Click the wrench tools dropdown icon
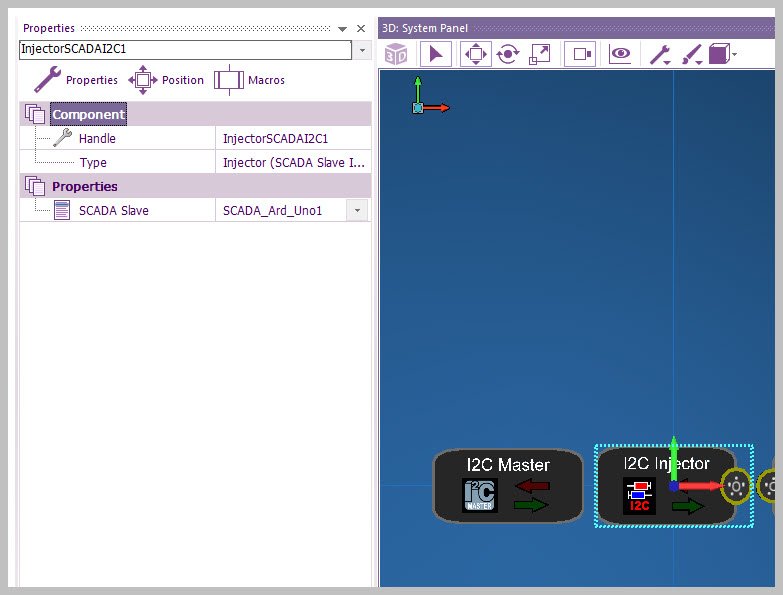This screenshot has height=595, width=783. pyautogui.click(x=660, y=54)
